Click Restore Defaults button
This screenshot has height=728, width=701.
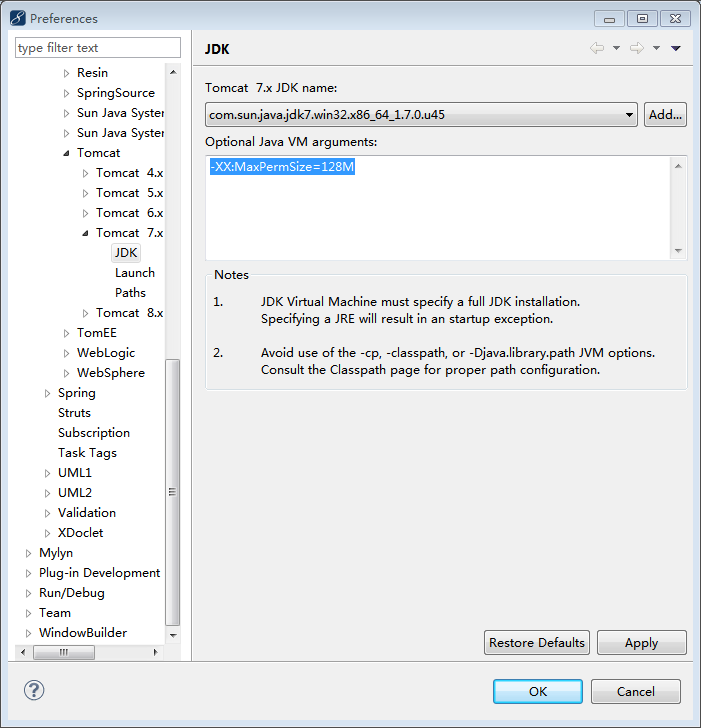pyautogui.click(x=537, y=643)
